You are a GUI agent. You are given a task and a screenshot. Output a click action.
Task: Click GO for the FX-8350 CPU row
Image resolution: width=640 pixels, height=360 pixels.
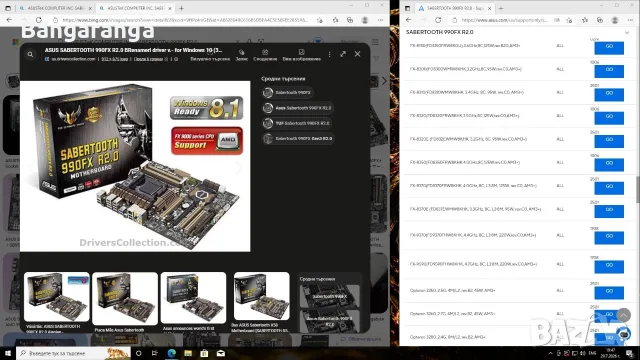(x=609, y=164)
